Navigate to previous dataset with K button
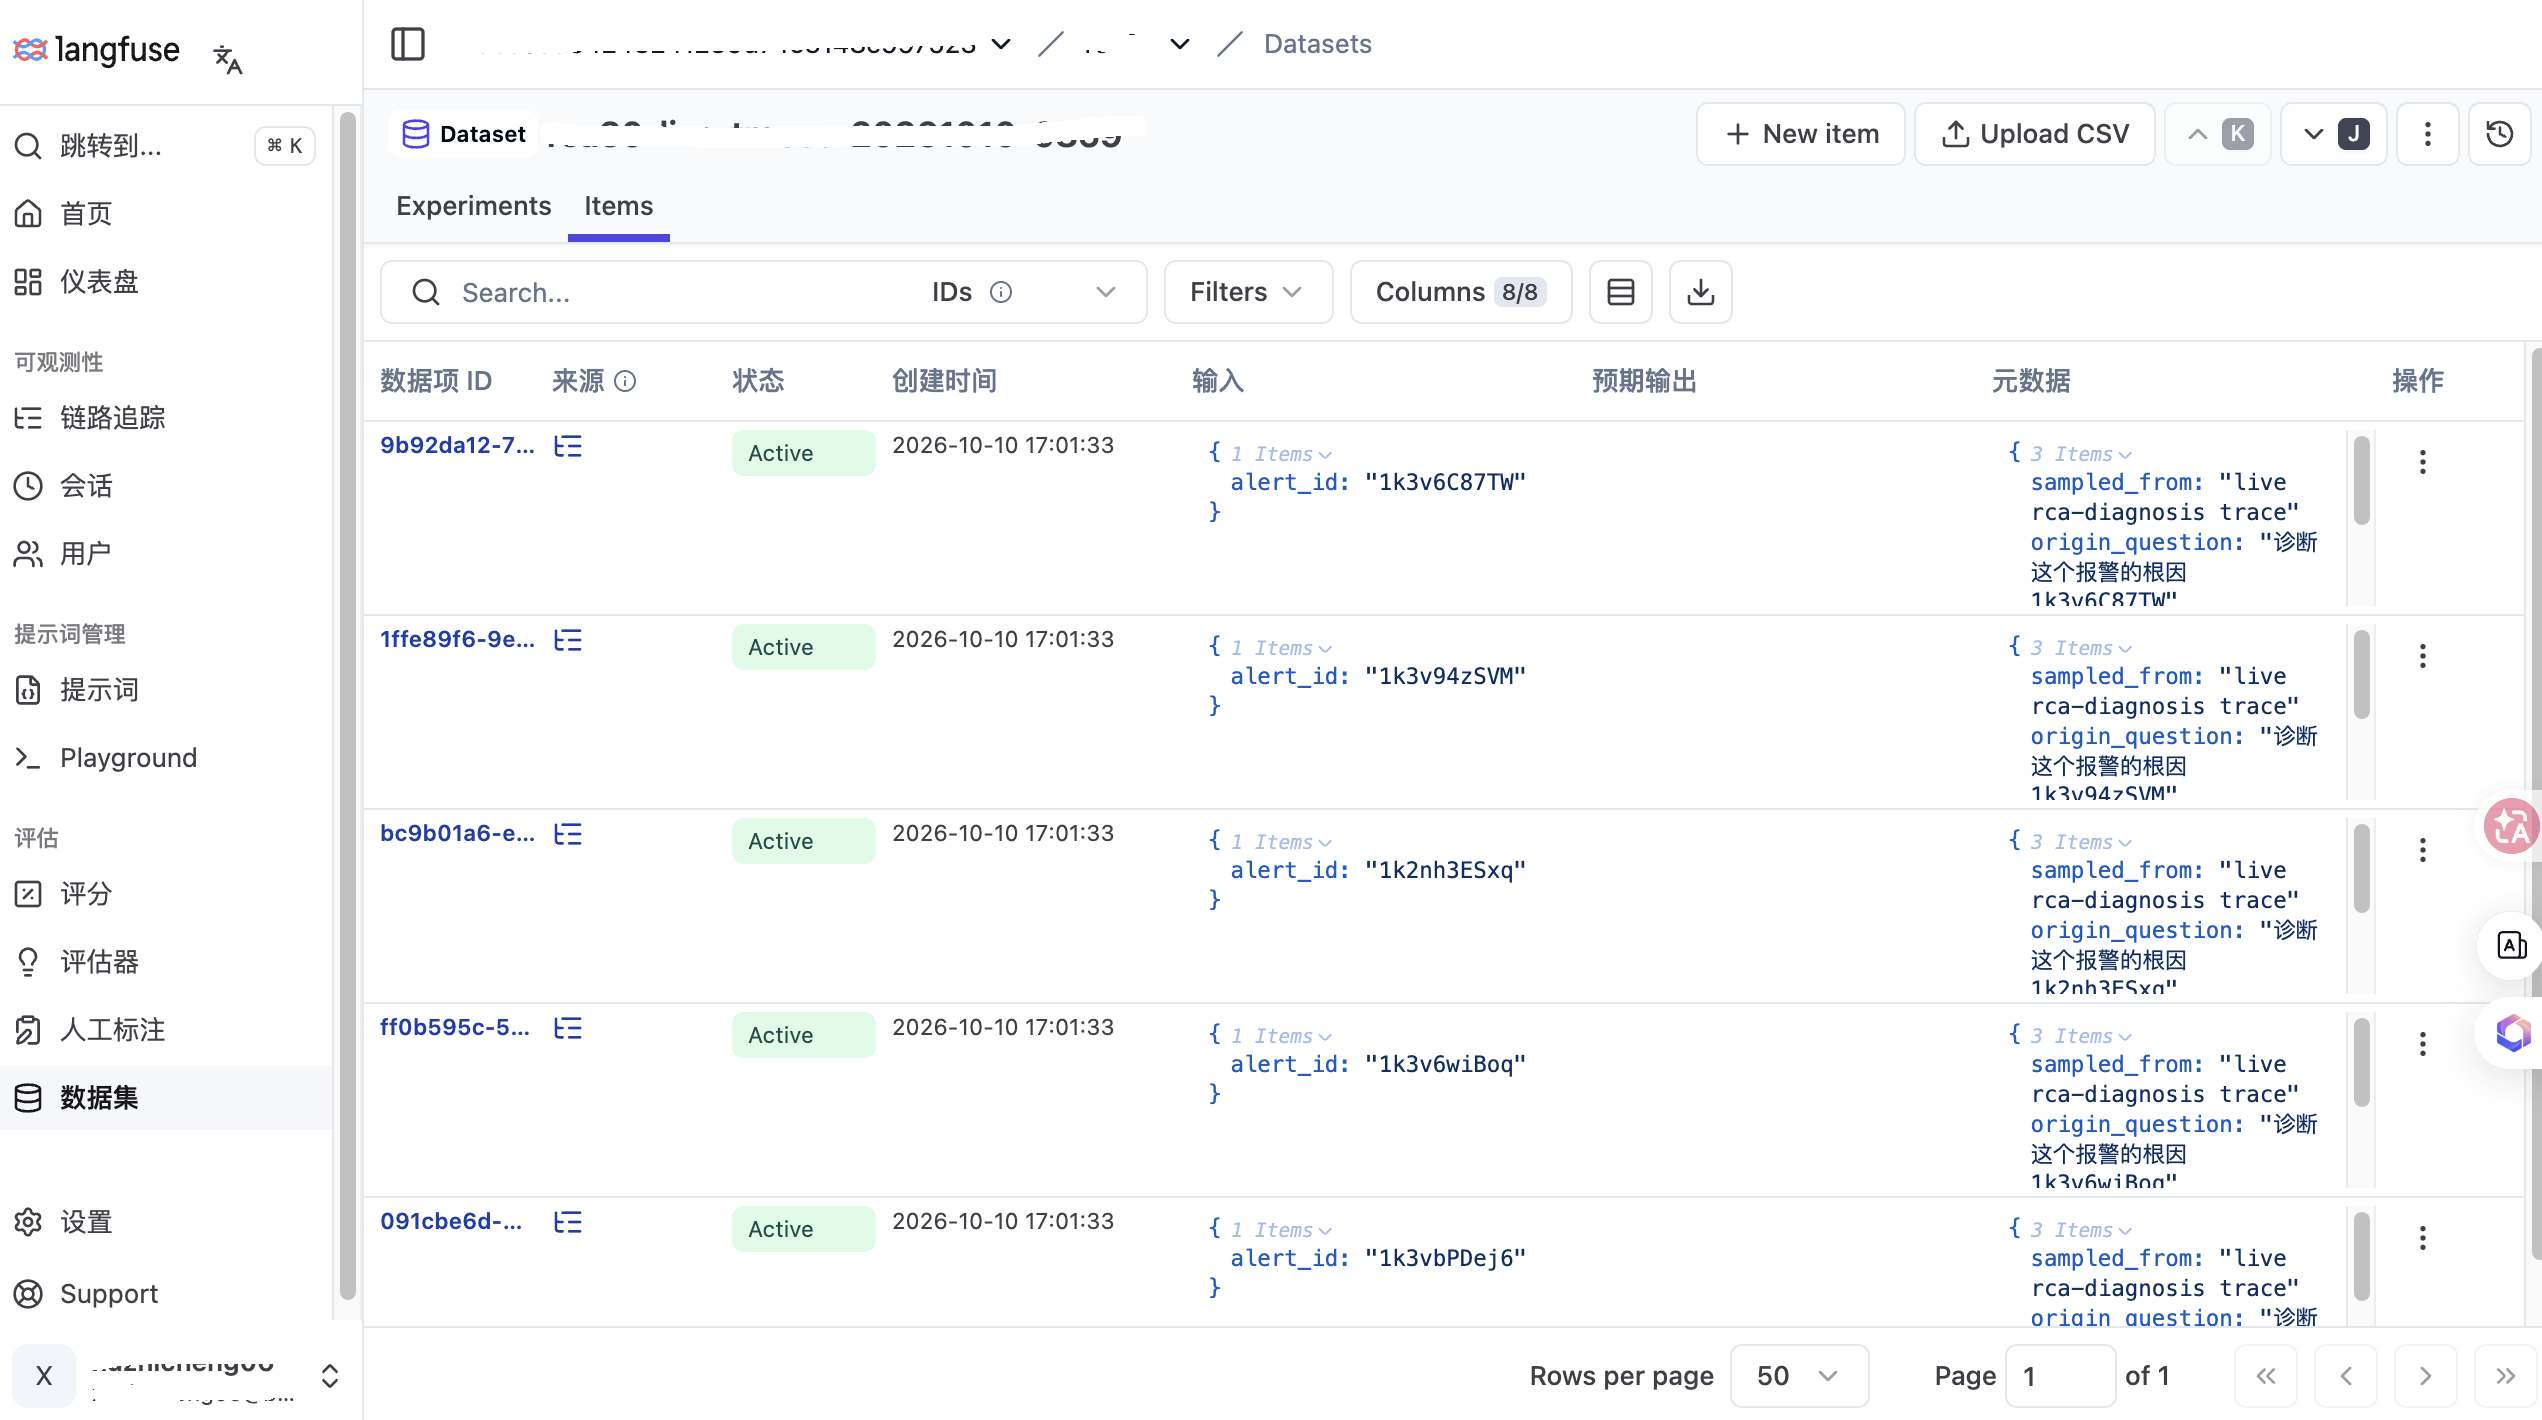 (2217, 134)
